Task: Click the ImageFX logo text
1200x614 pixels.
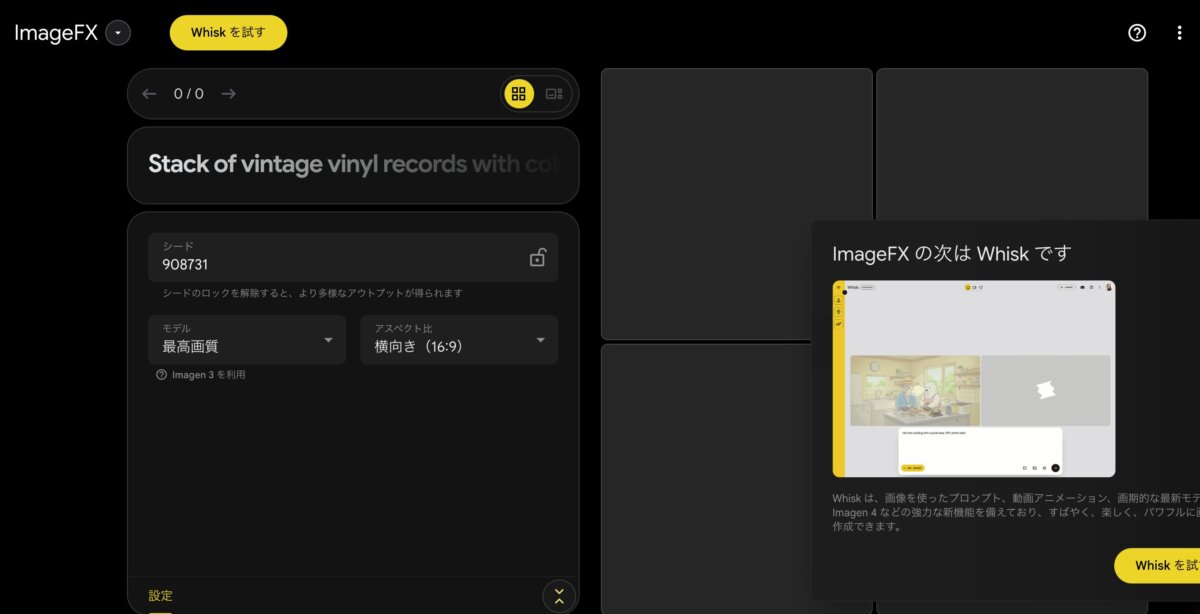Action: pyautogui.click(x=56, y=33)
